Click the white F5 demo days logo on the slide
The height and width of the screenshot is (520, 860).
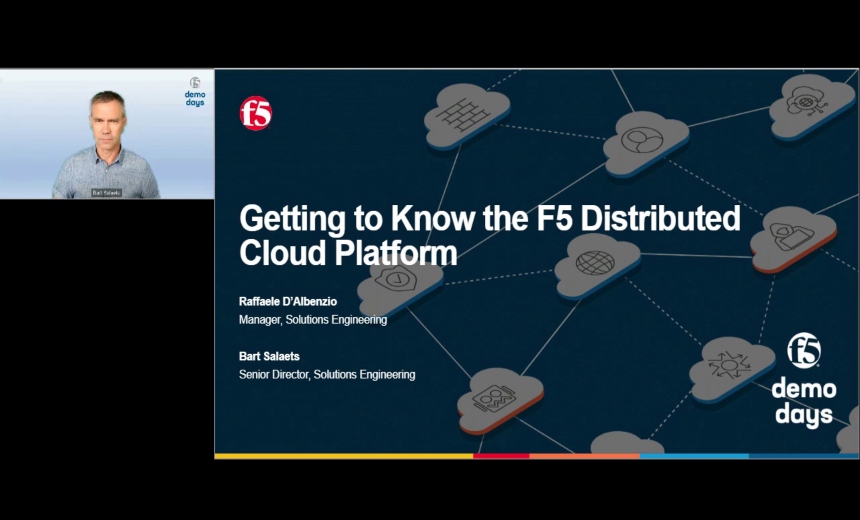point(803,379)
